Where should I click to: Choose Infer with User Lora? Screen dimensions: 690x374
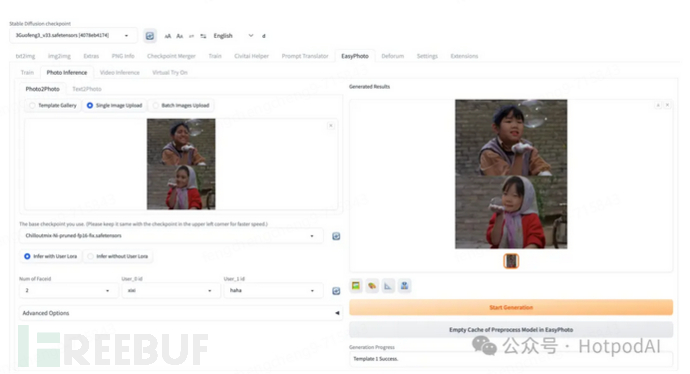[51, 256]
